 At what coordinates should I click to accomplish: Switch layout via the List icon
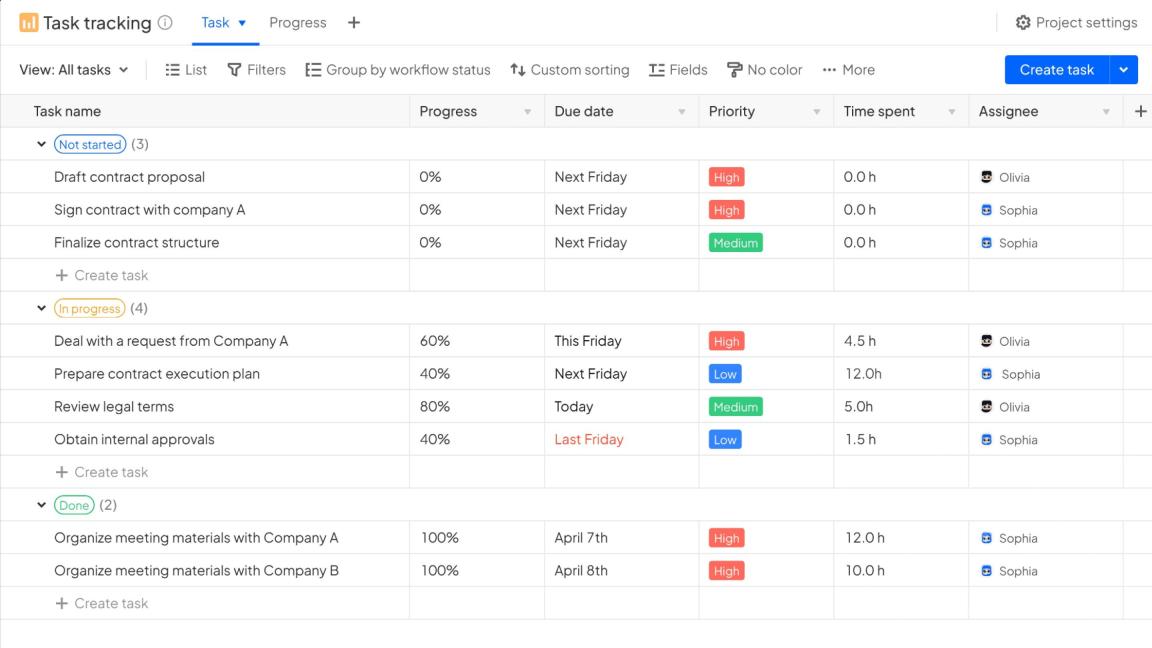pyautogui.click(x=173, y=70)
